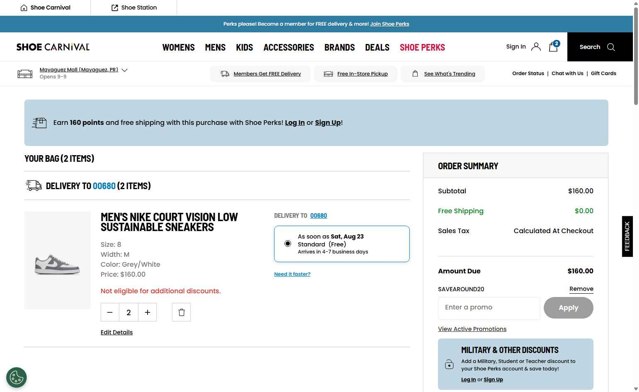Open the shopping bag icon

click(553, 46)
